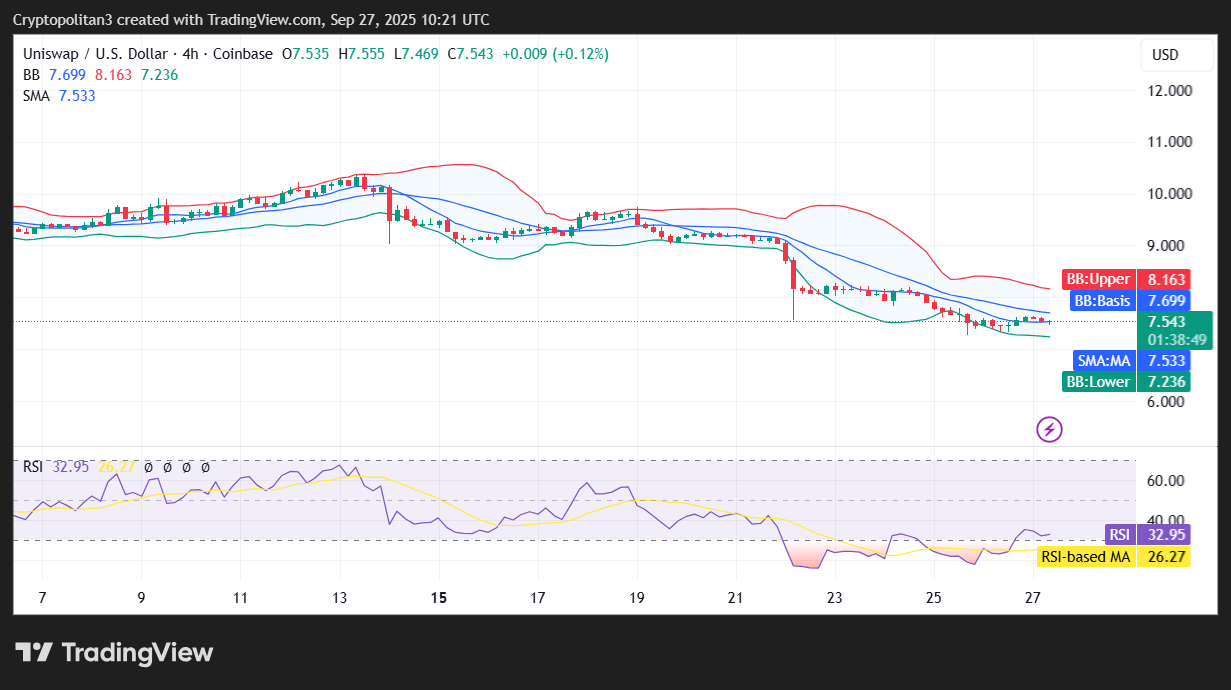Click the last ø symbol in RSI legend
Viewport: 1231px width, 690px height.
pyautogui.click(x=205, y=467)
